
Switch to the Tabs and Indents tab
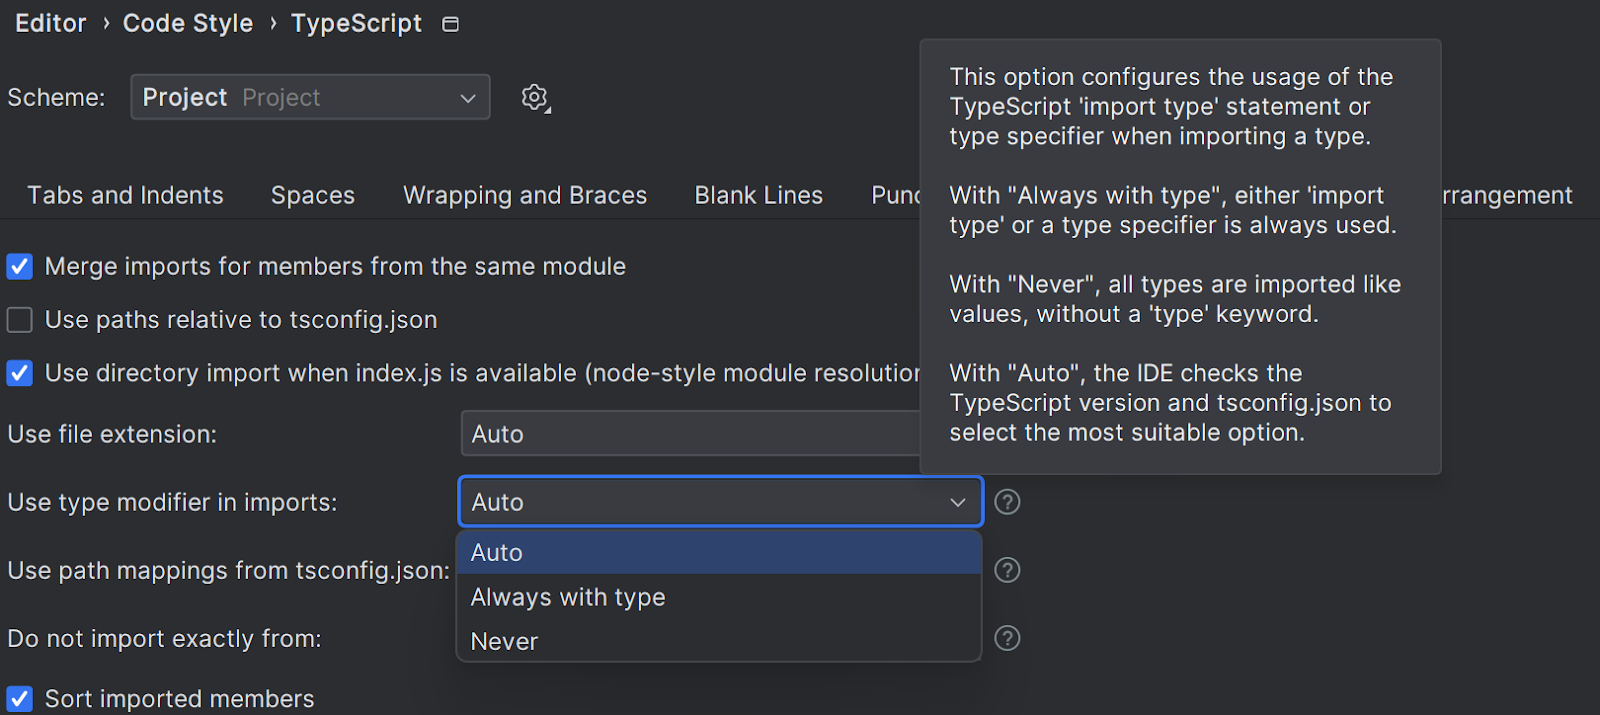click(x=125, y=195)
